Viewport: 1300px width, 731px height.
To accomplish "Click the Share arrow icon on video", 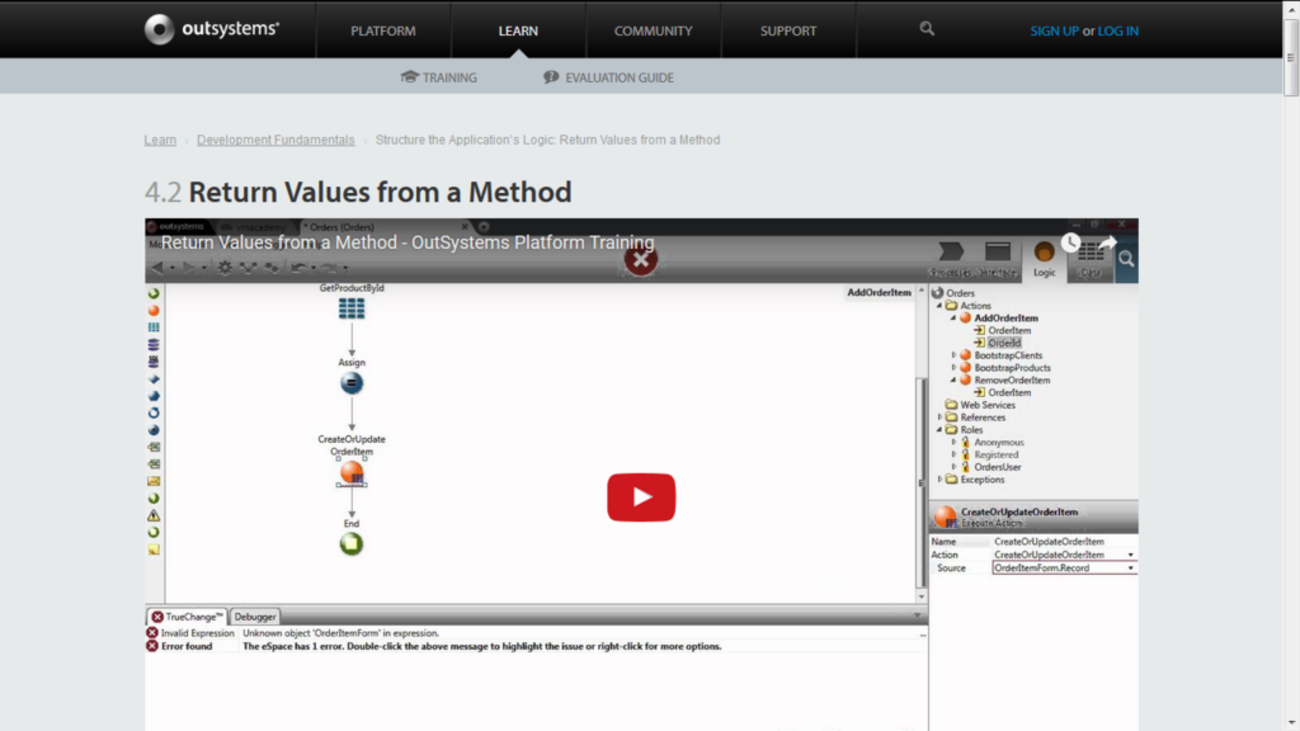I will [x=1107, y=243].
